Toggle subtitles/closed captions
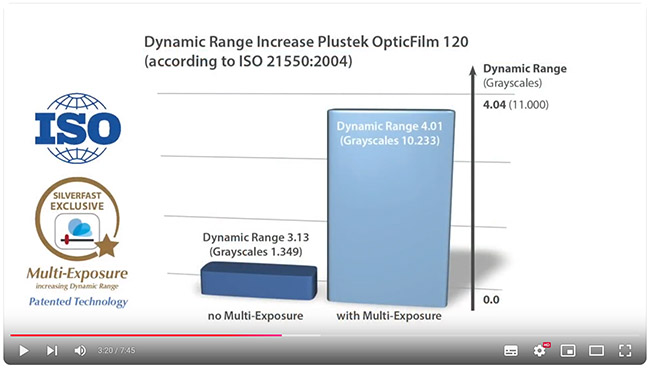The height and width of the screenshot is (368, 650). (x=511, y=351)
